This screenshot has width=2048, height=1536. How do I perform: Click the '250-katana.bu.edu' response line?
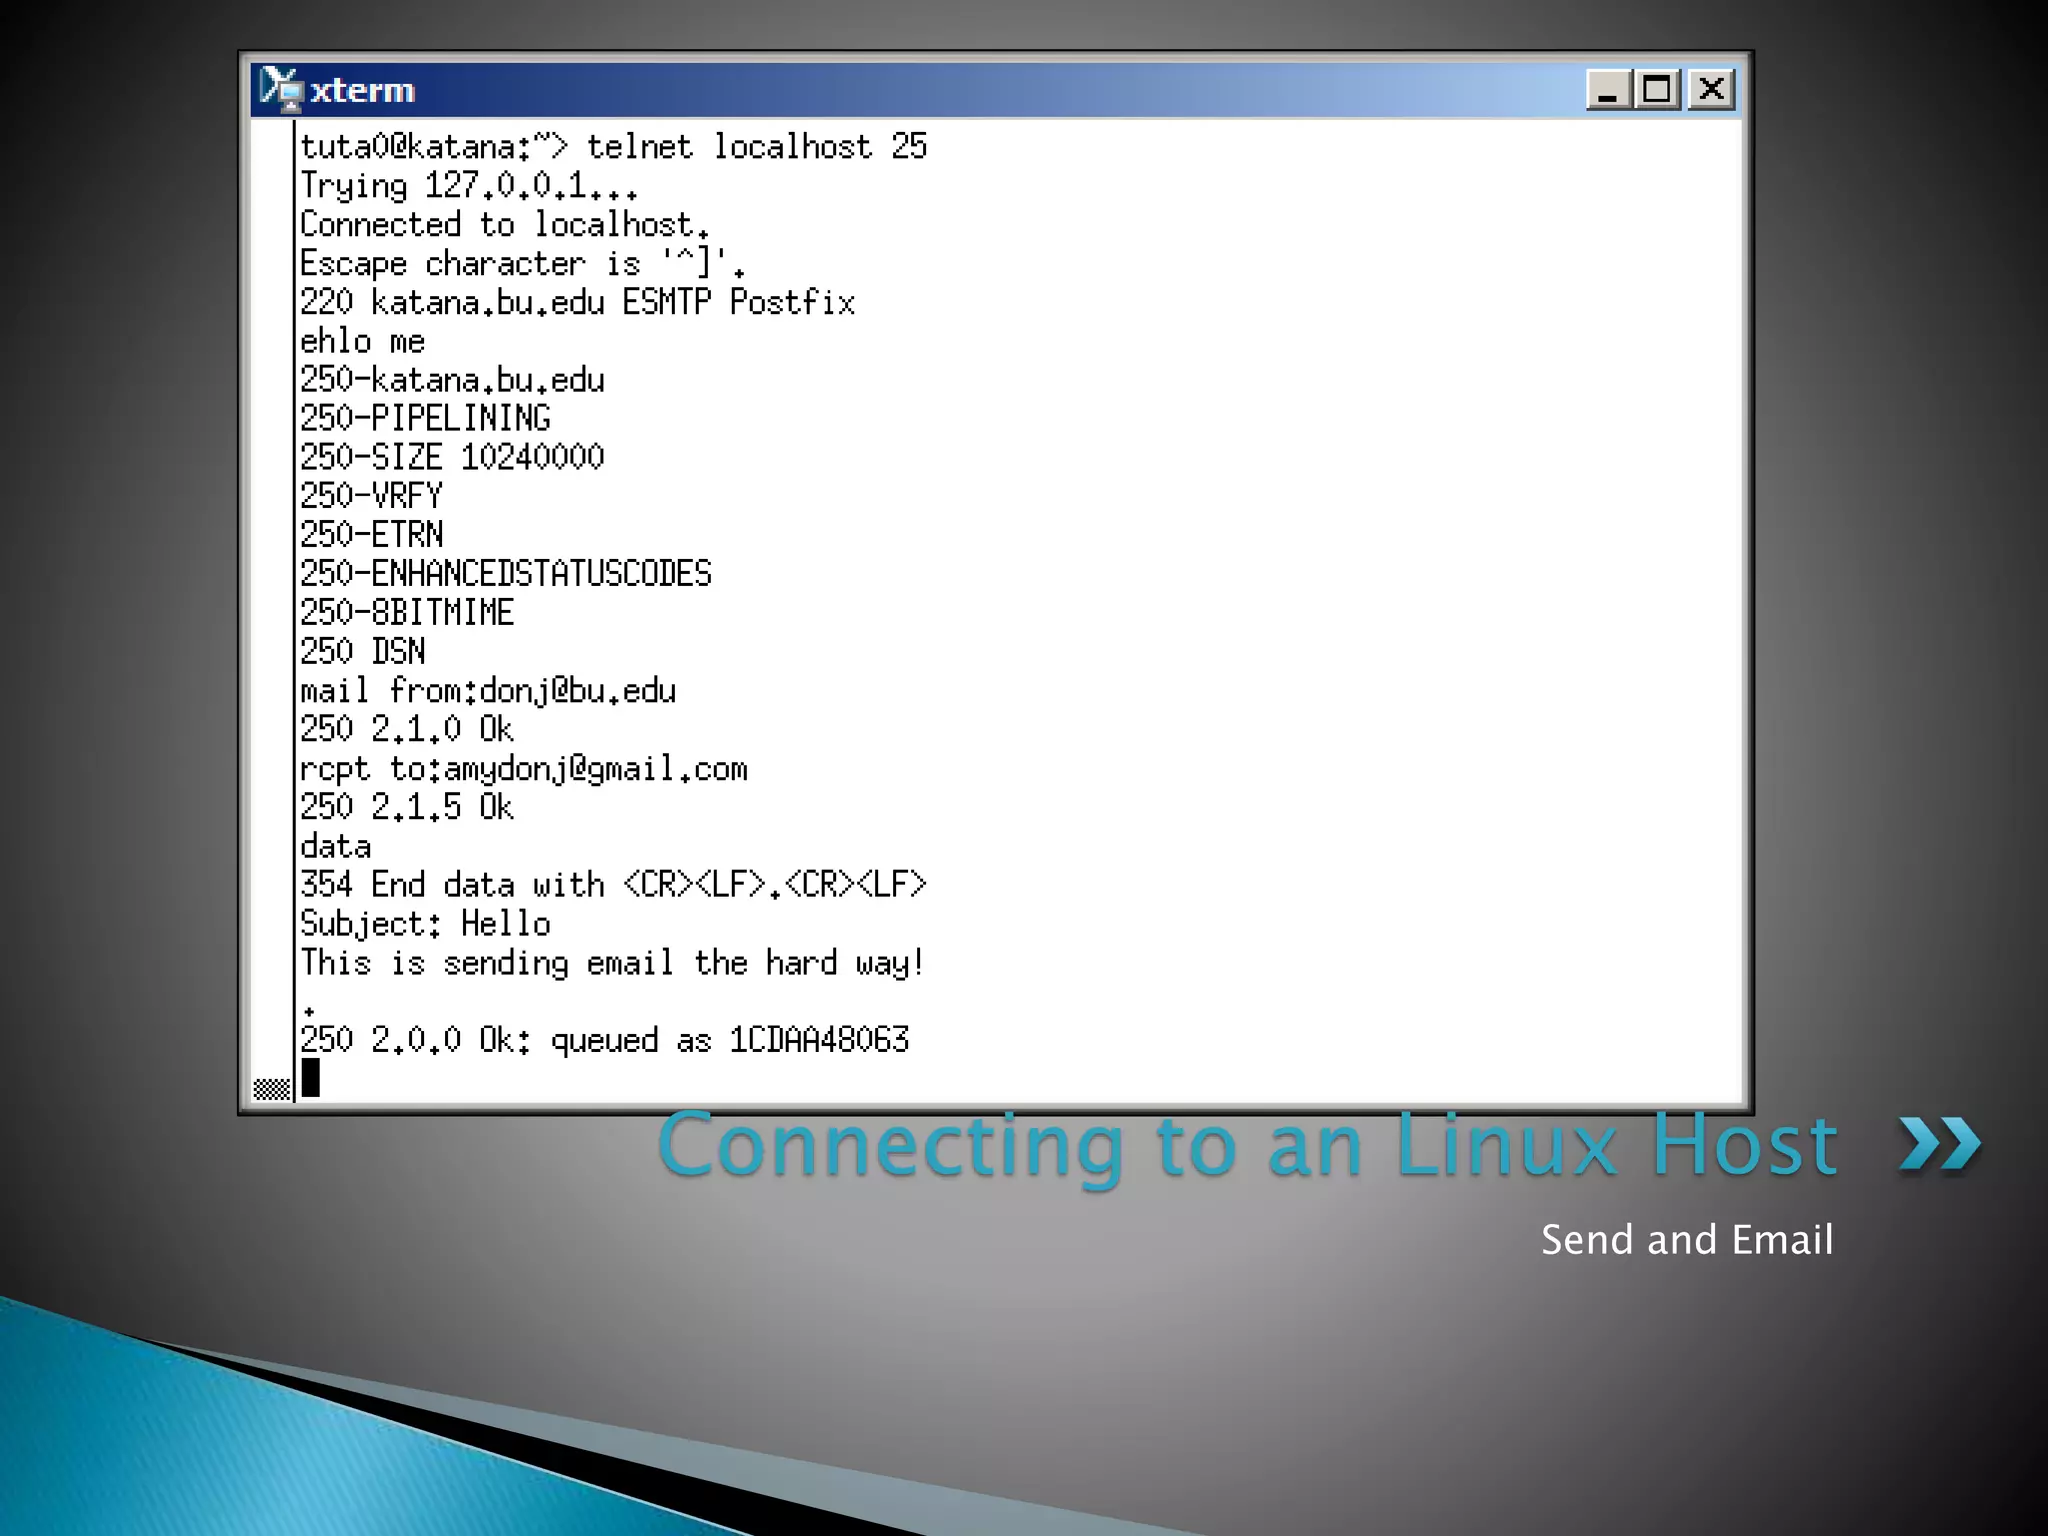point(452,380)
